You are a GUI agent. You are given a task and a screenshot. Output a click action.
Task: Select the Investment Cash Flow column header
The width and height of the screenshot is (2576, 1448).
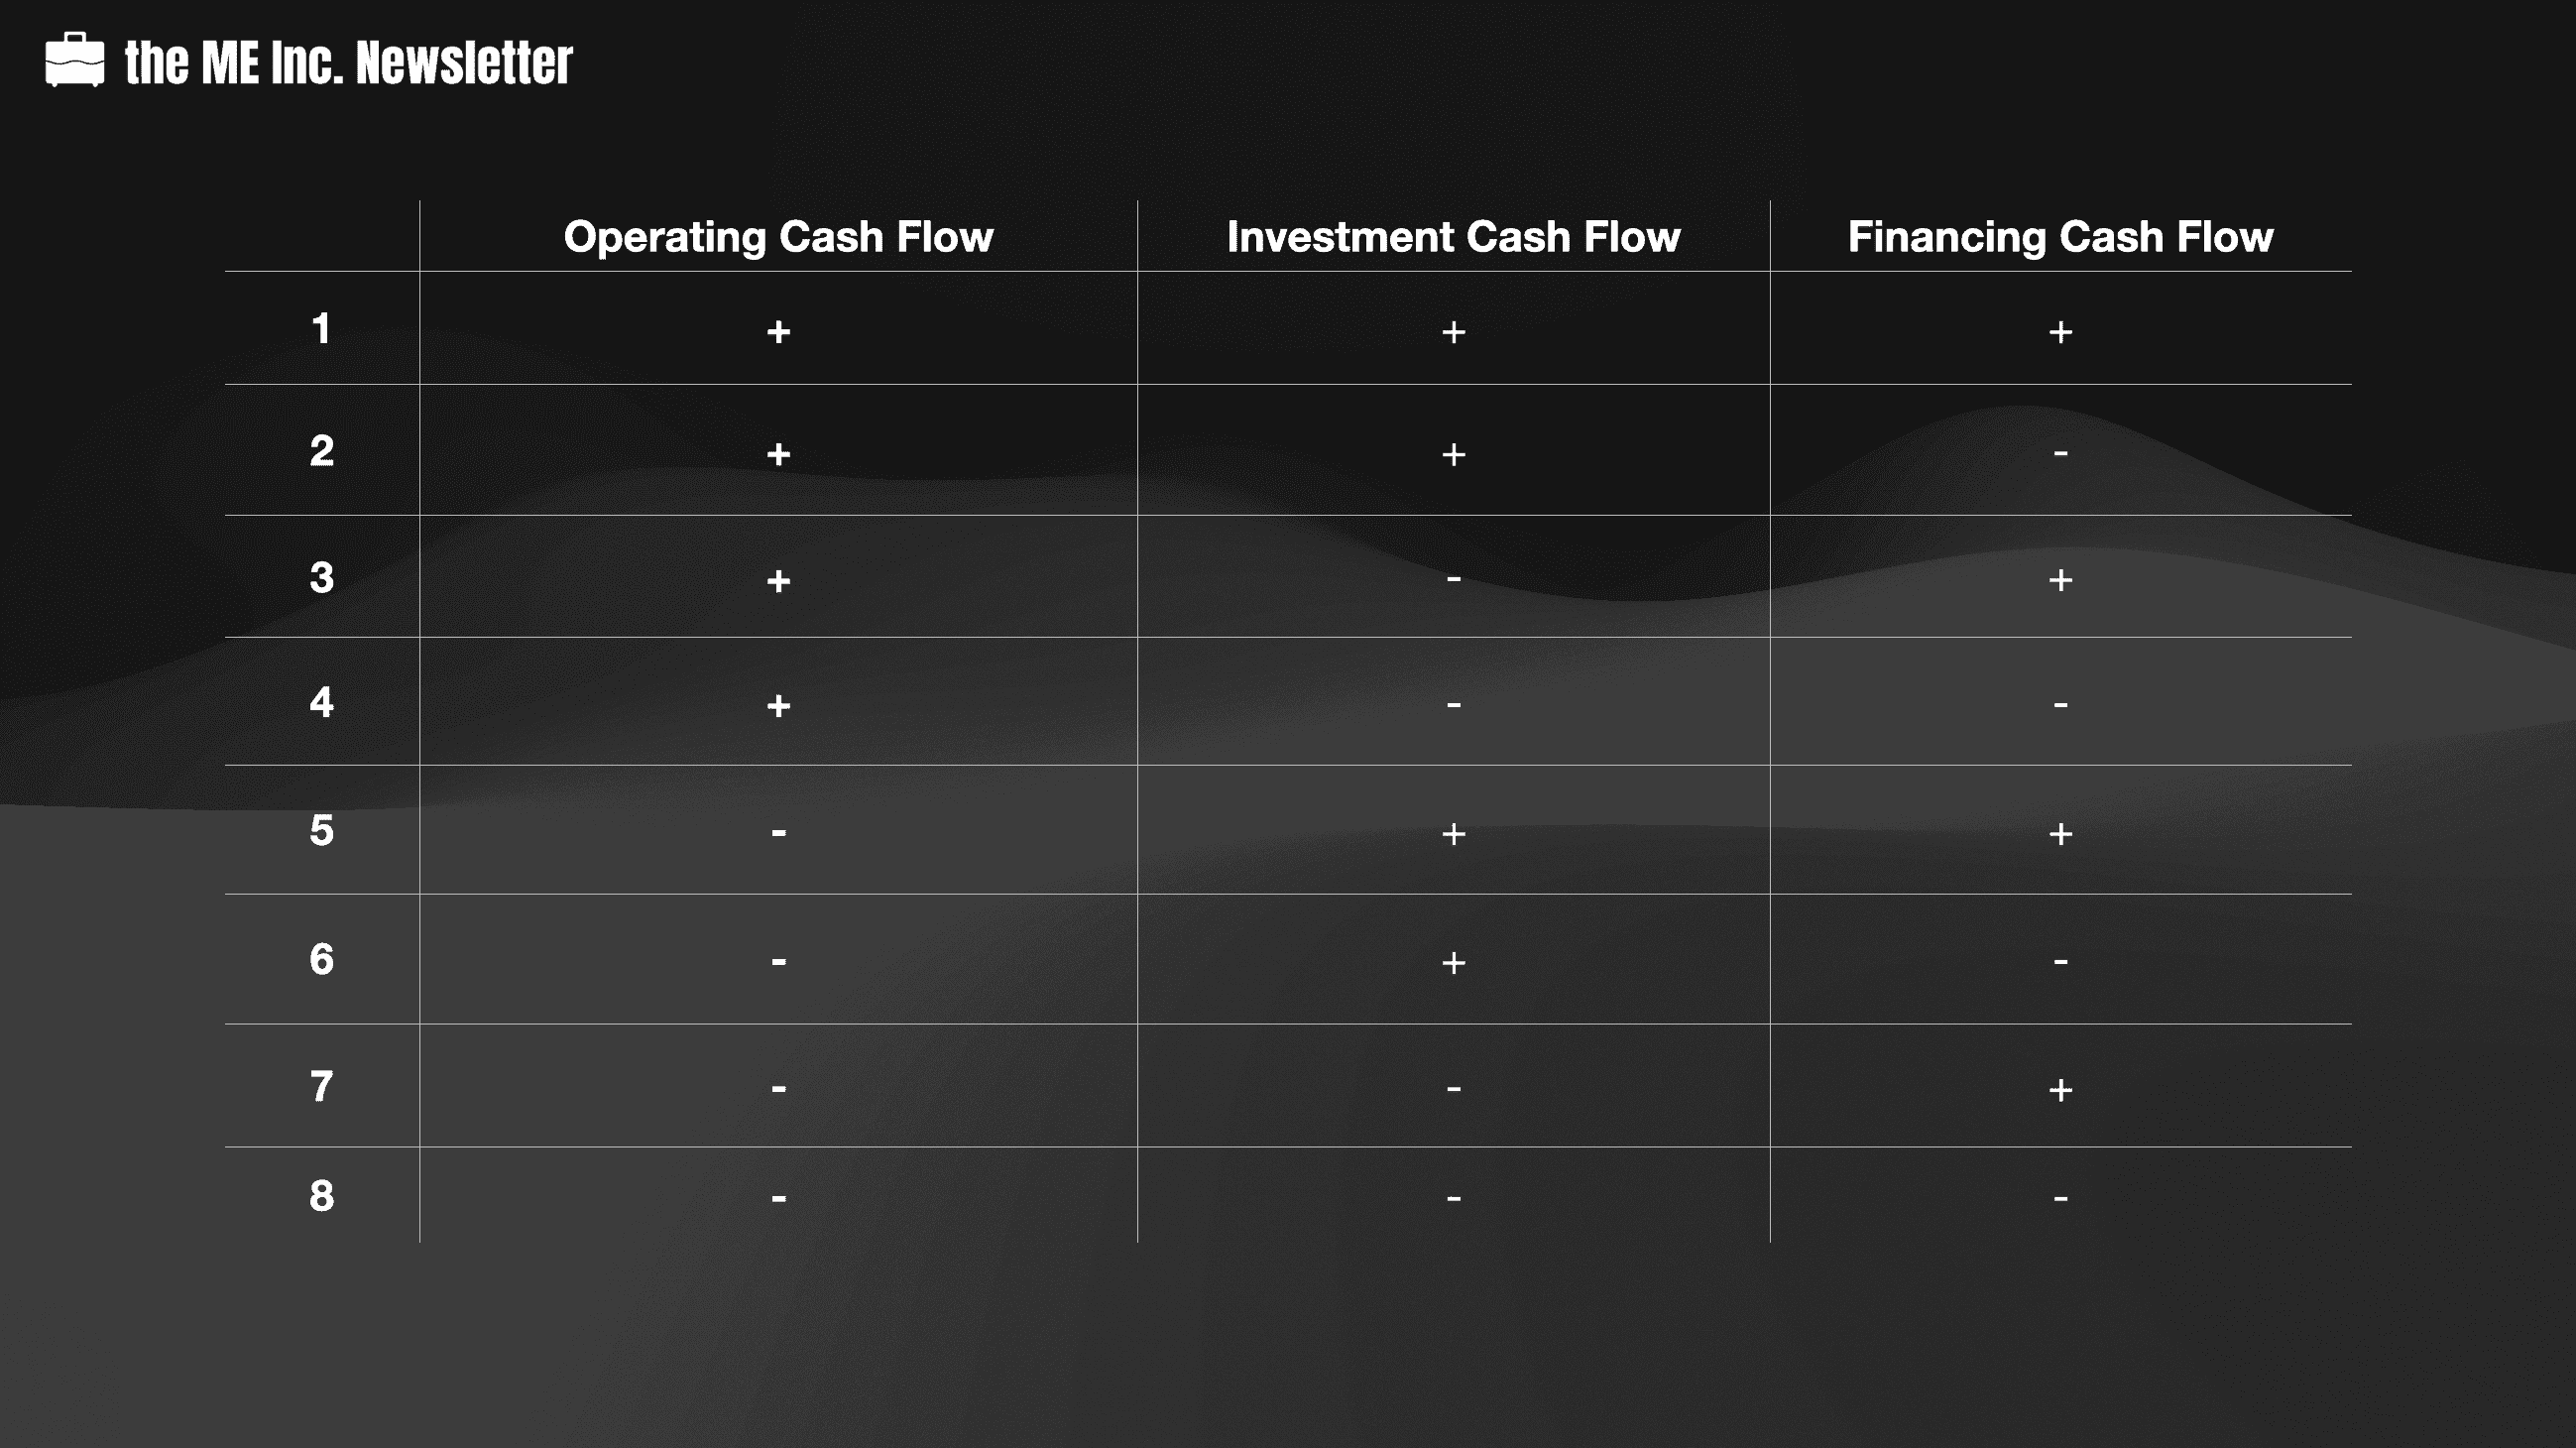(1453, 237)
